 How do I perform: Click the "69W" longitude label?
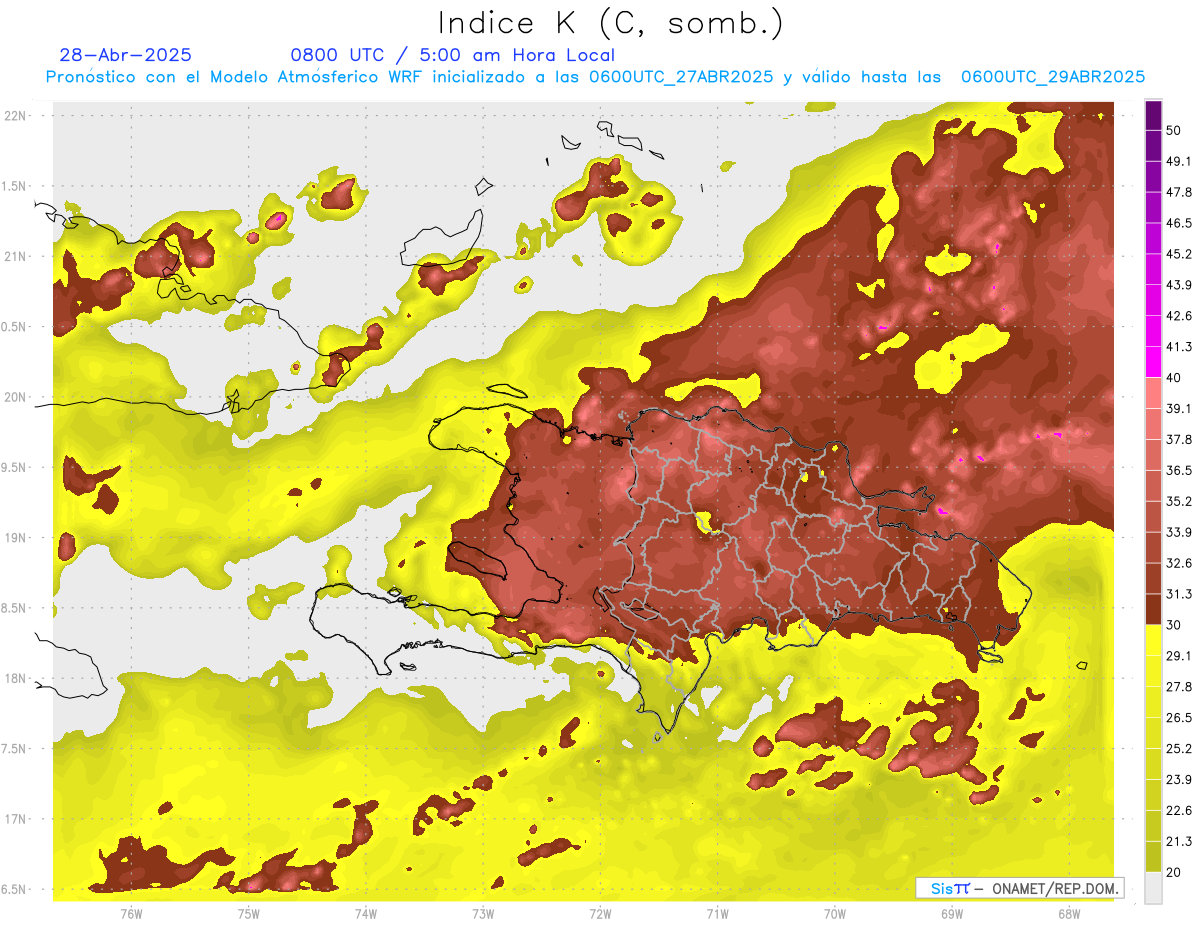coord(951,912)
